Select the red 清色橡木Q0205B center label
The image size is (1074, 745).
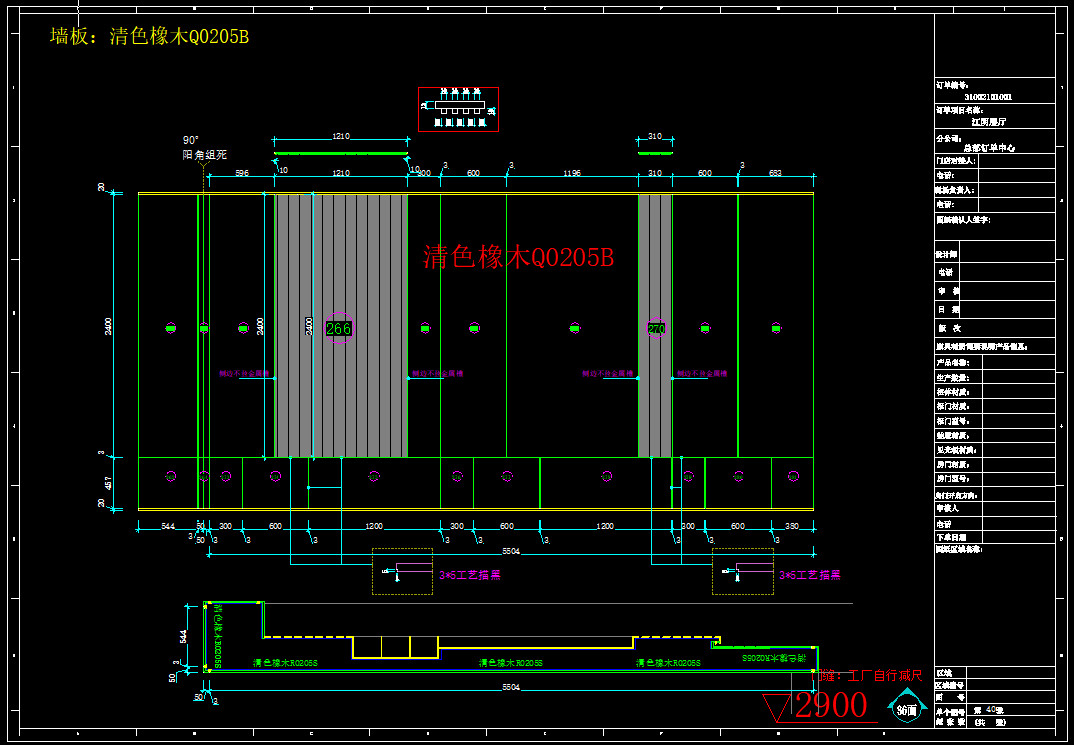[517, 258]
